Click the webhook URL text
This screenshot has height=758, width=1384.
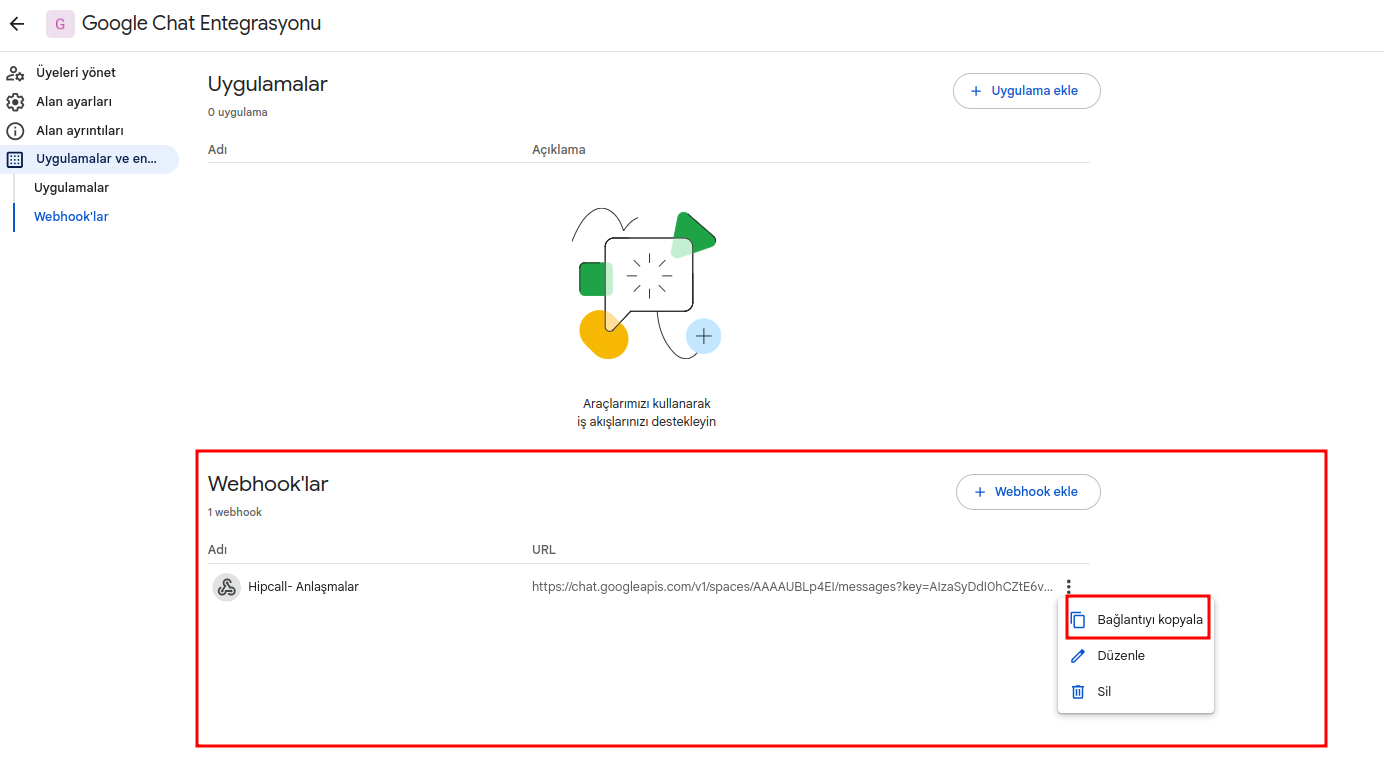tap(791, 587)
